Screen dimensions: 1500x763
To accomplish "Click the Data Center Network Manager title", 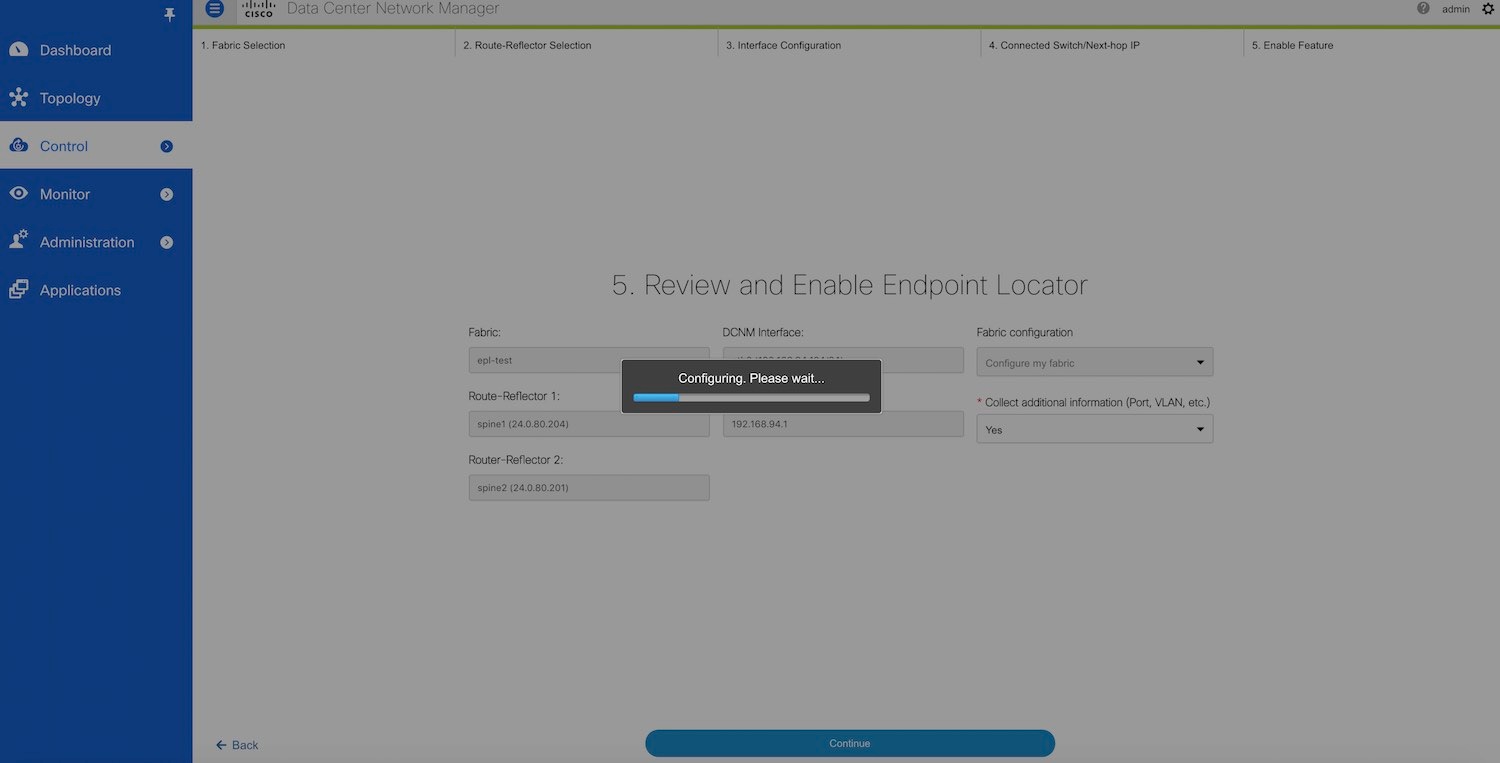I will point(393,9).
